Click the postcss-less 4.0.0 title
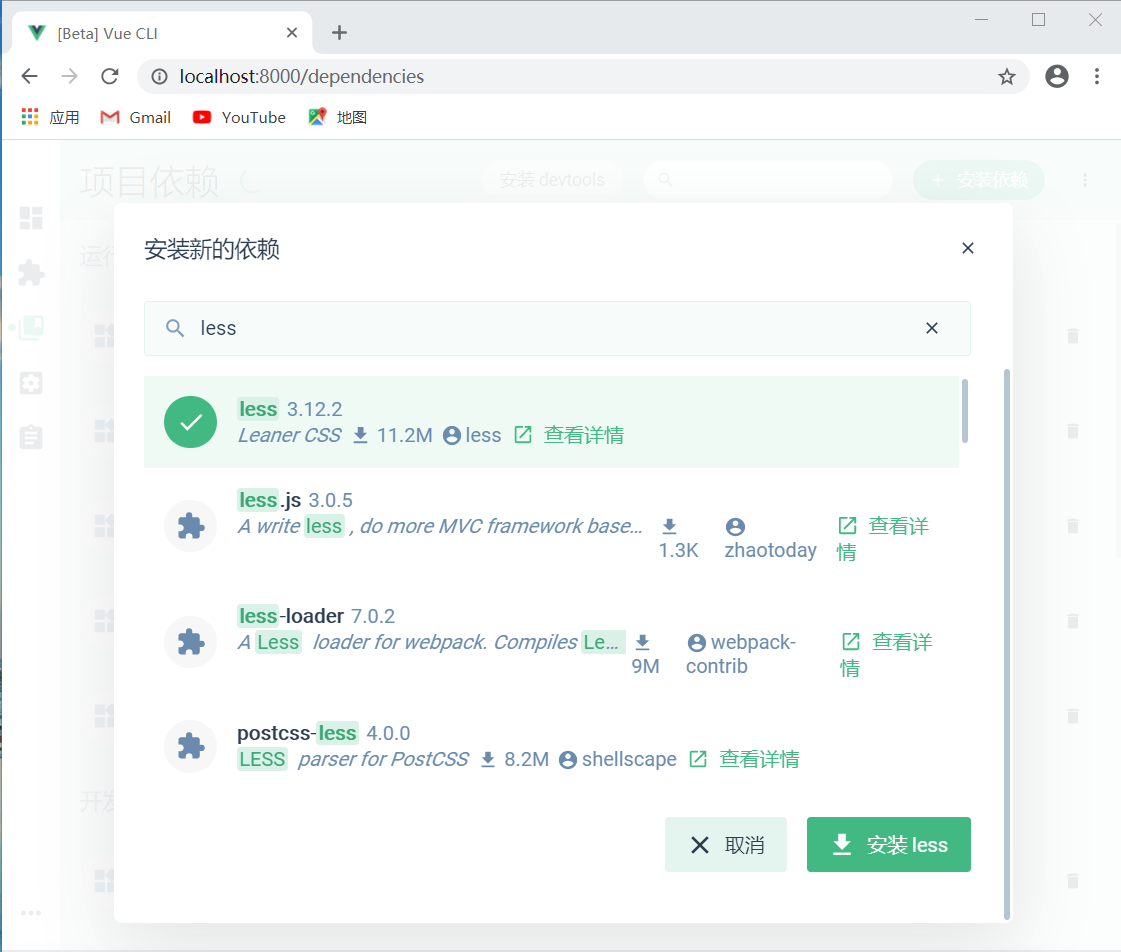 tap(324, 733)
